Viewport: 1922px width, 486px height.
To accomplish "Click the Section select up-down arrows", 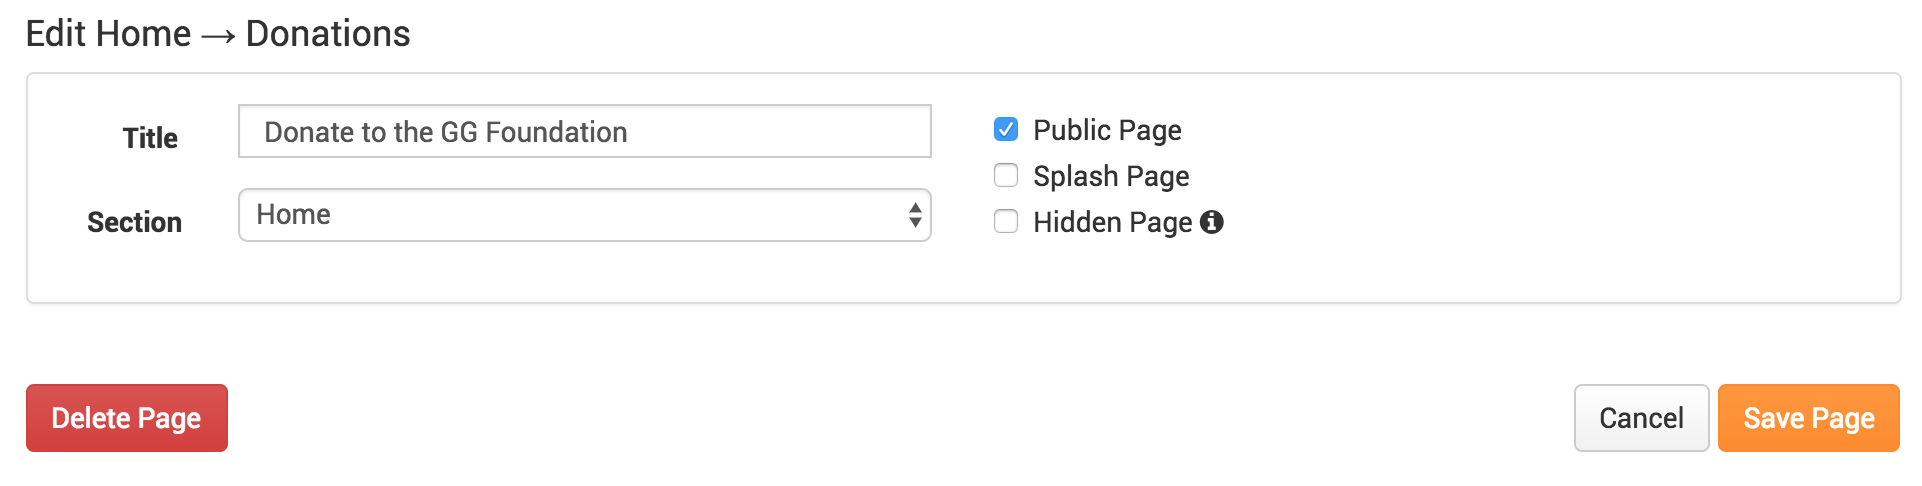I will coord(915,215).
